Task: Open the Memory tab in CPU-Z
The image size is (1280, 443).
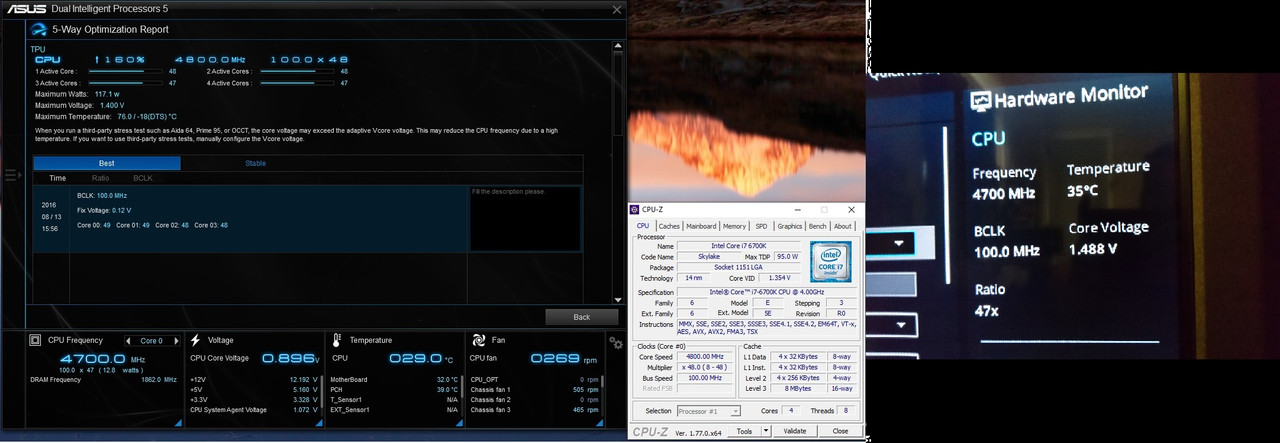Action: click(x=734, y=226)
